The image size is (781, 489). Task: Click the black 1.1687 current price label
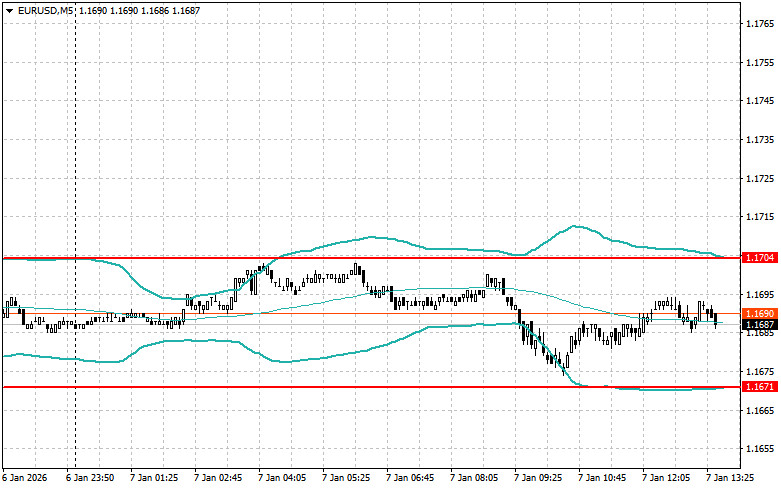pyautogui.click(x=759, y=325)
